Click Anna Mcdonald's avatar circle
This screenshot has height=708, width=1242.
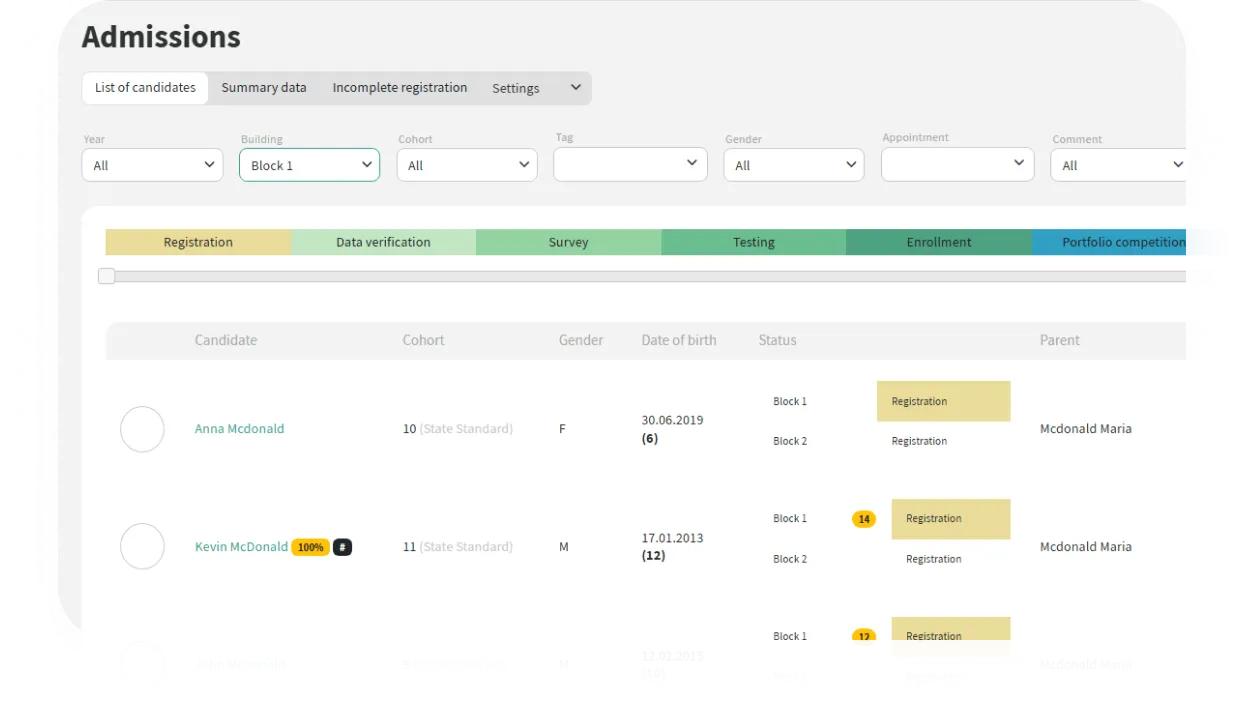(x=142, y=429)
